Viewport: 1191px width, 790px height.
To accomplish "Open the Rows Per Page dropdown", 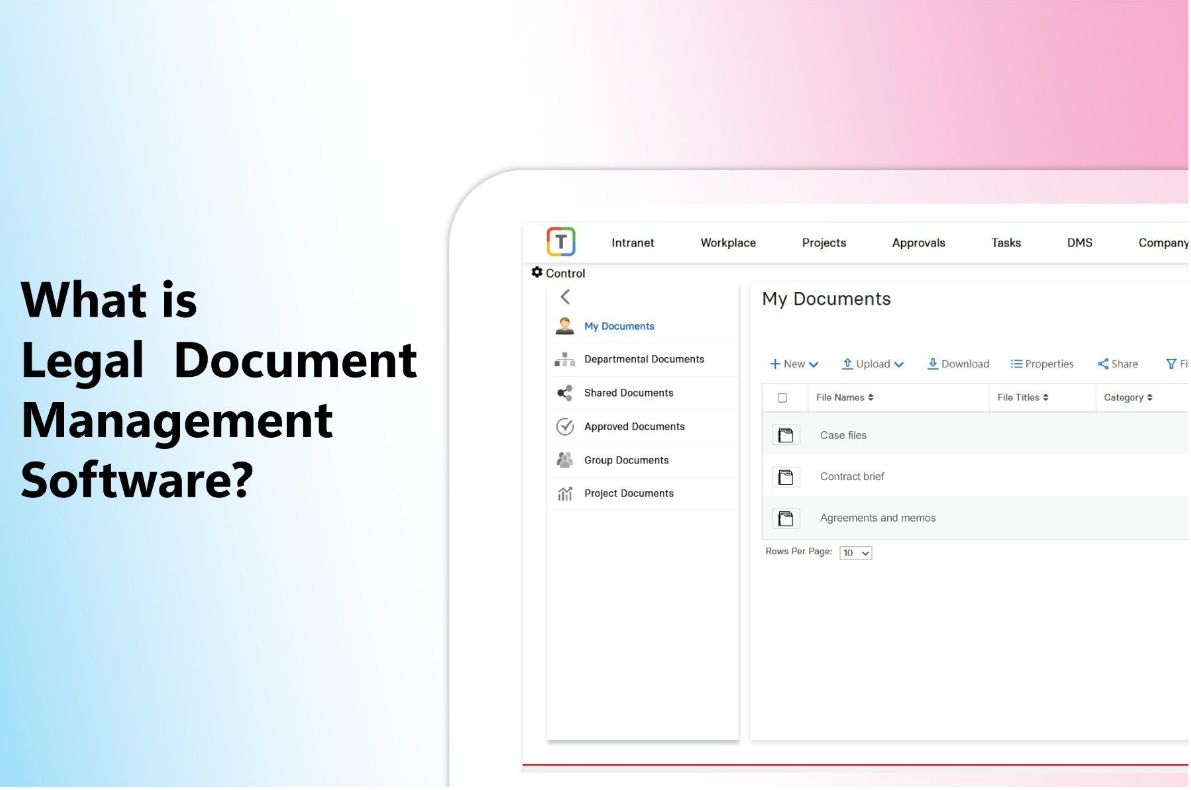I will (855, 553).
